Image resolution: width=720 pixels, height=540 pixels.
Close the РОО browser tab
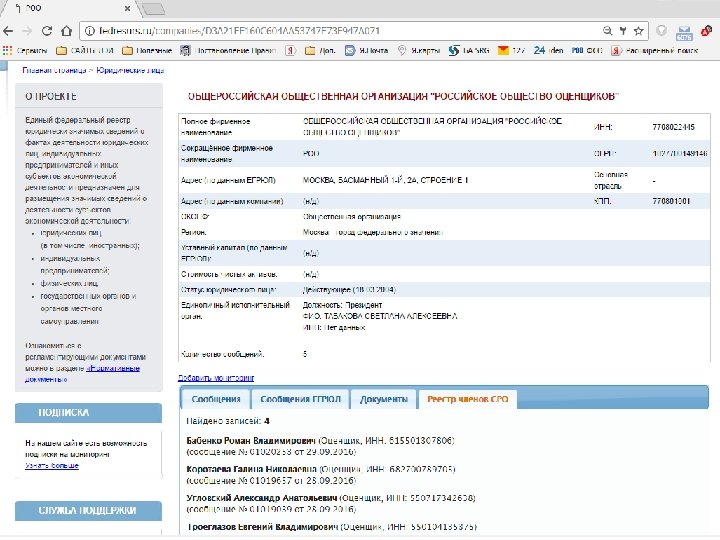pyautogui.click(x=127, y=8)
